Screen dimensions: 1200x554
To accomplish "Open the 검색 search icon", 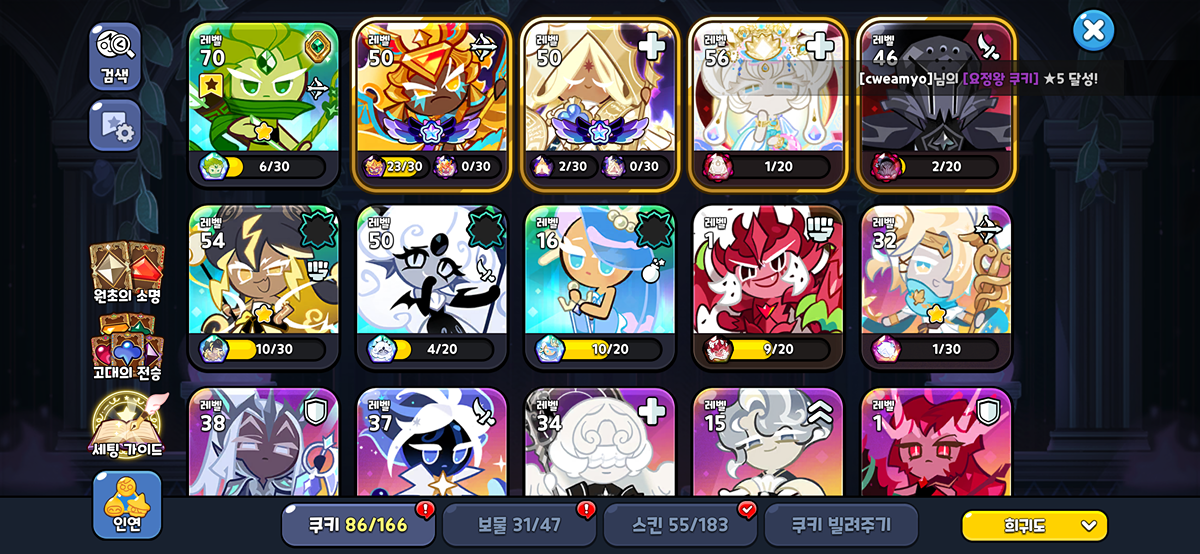I will (115, 57).
